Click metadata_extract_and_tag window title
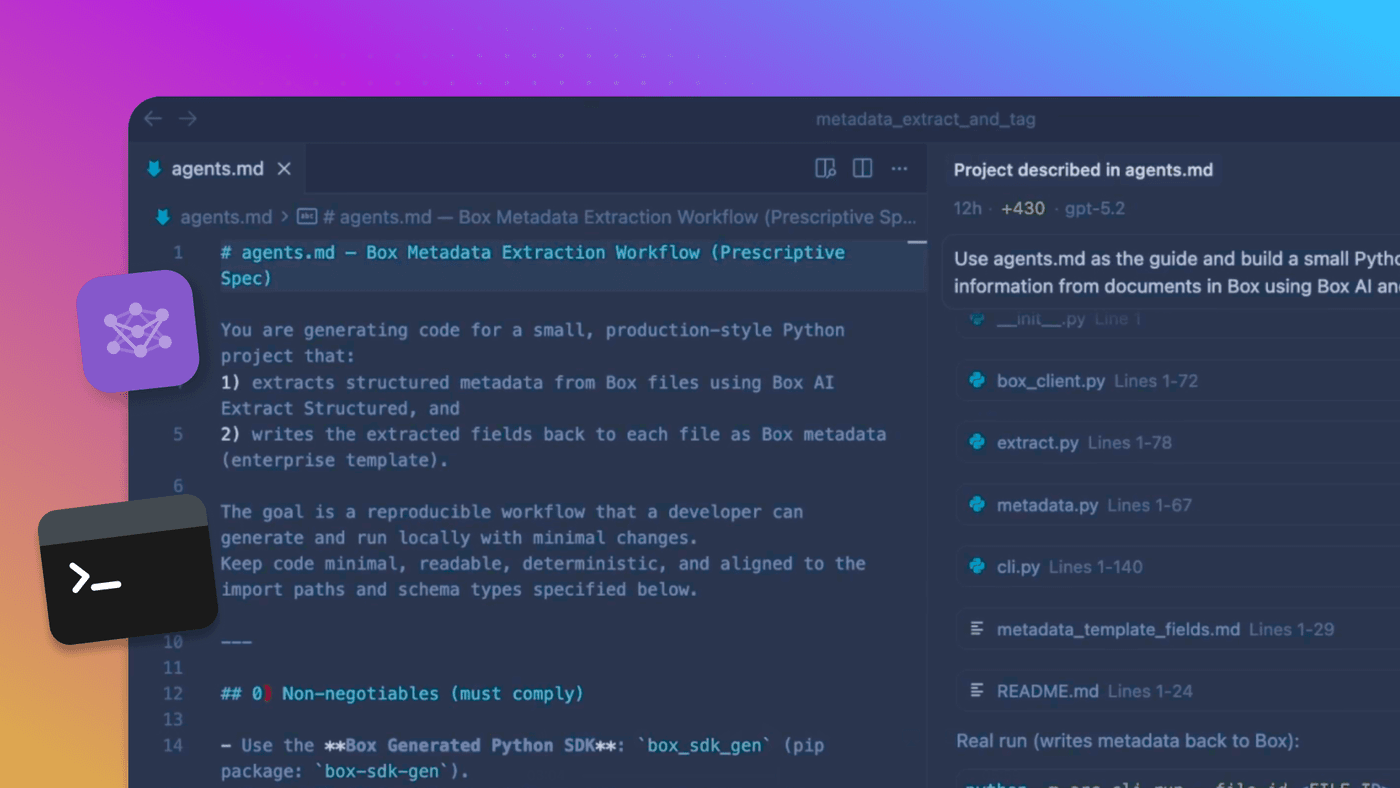This screenshot has height=788, width=1400. coord(925,120)
